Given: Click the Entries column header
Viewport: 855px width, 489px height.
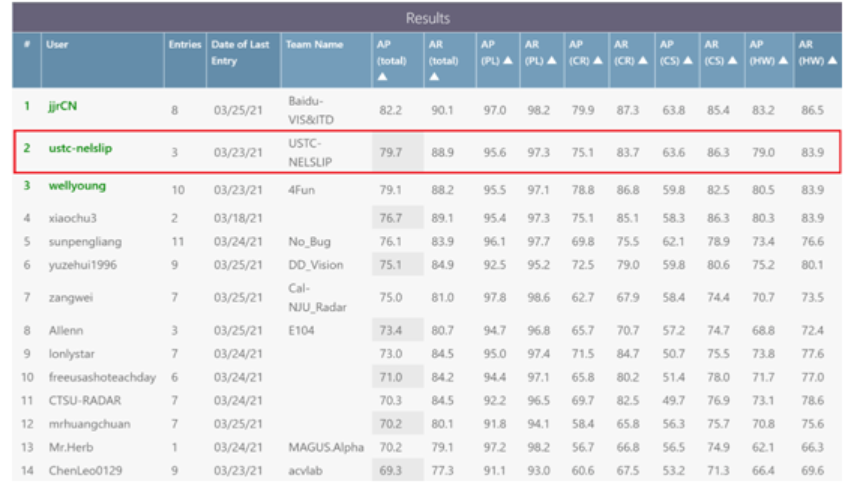Looking at the screenshot, I should click(185, 45).
